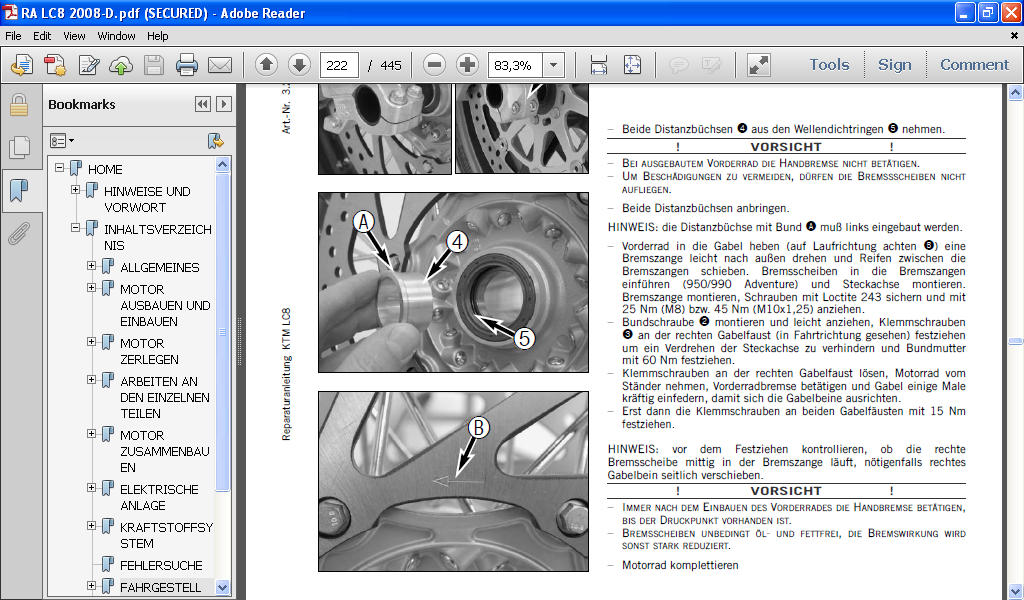Open the Tools pane
Screen dimensions: 1024x600
click(829, 65)
